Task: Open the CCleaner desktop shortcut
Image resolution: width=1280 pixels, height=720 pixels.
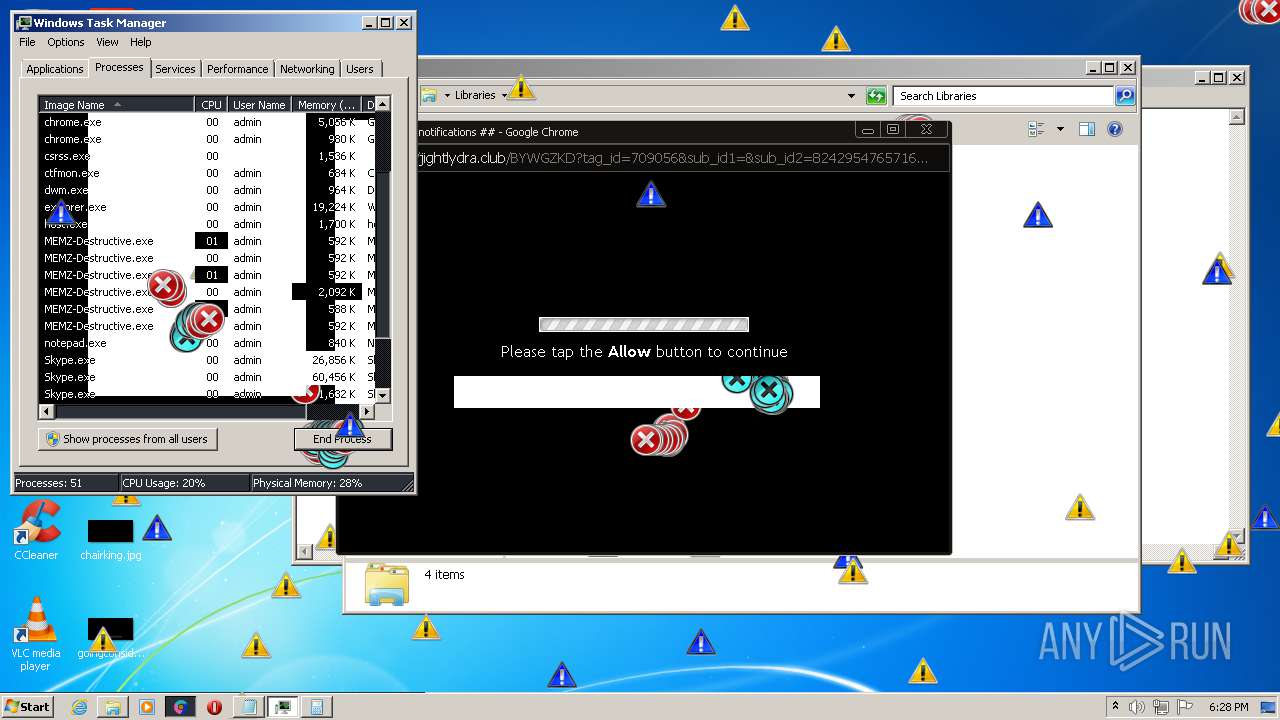Action: (x=36, y=530)
